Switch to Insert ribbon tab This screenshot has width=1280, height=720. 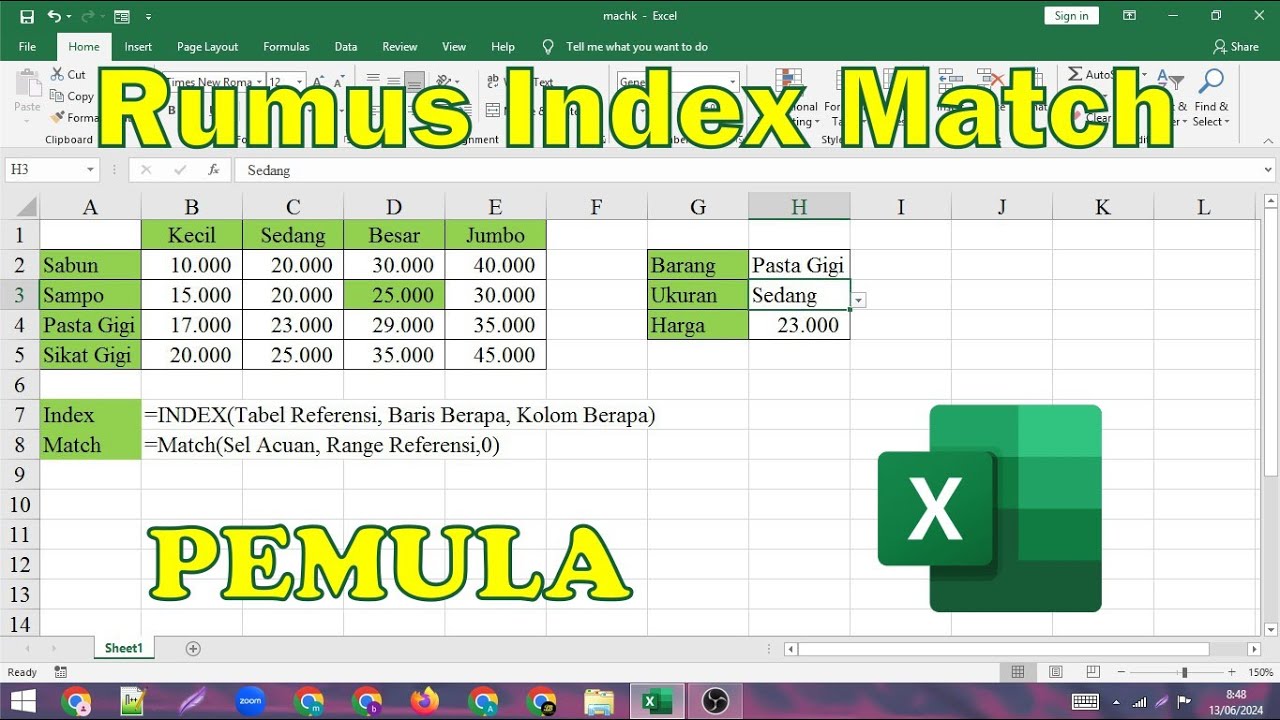(x=138, y=47)
